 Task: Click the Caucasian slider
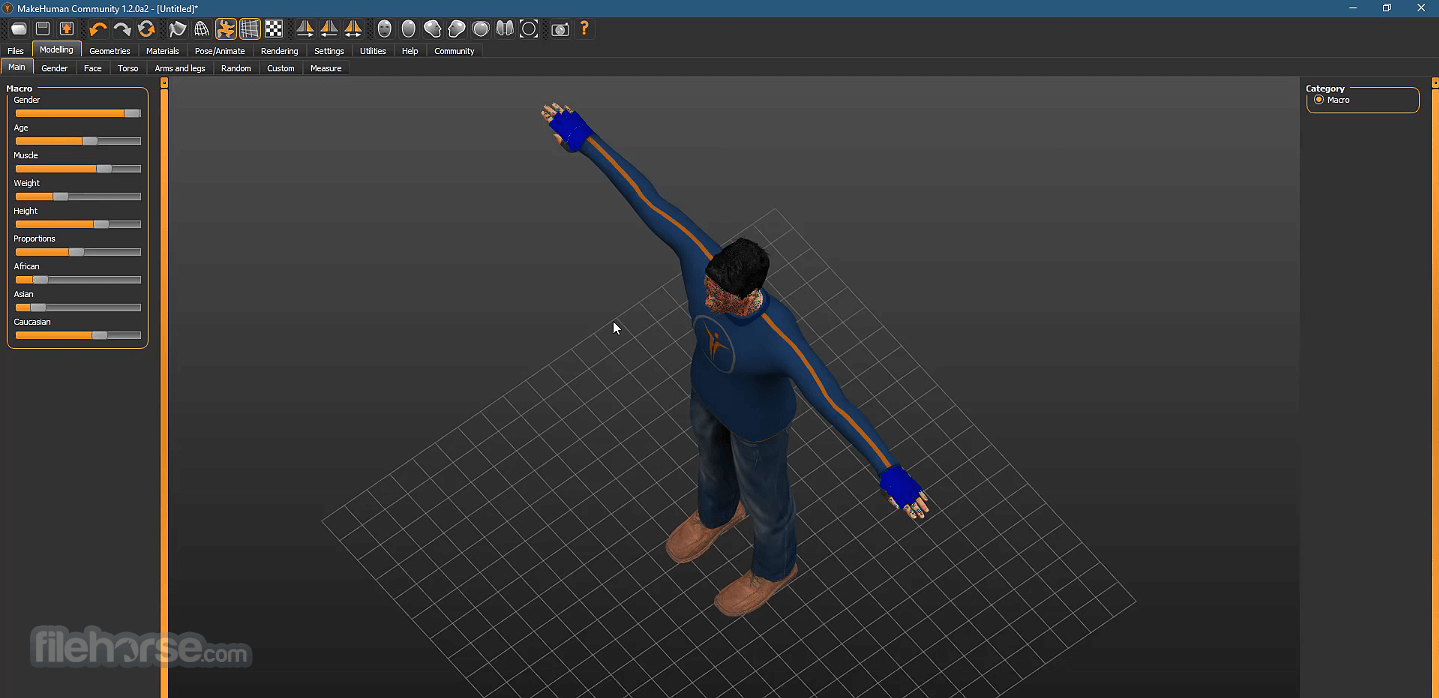point(78,335)
